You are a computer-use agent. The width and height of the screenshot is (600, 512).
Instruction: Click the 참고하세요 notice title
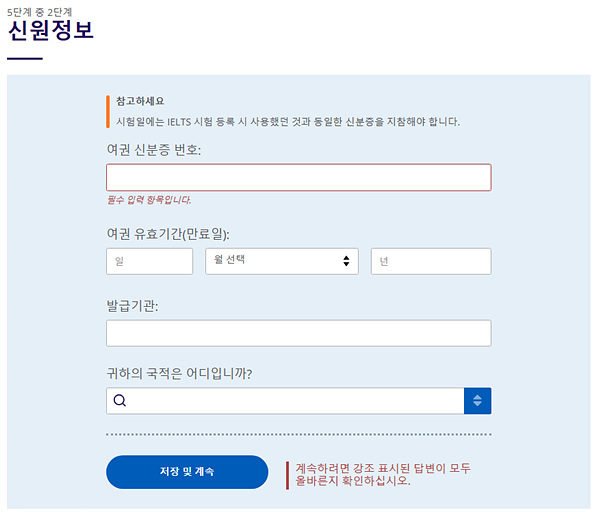[140, 101]
